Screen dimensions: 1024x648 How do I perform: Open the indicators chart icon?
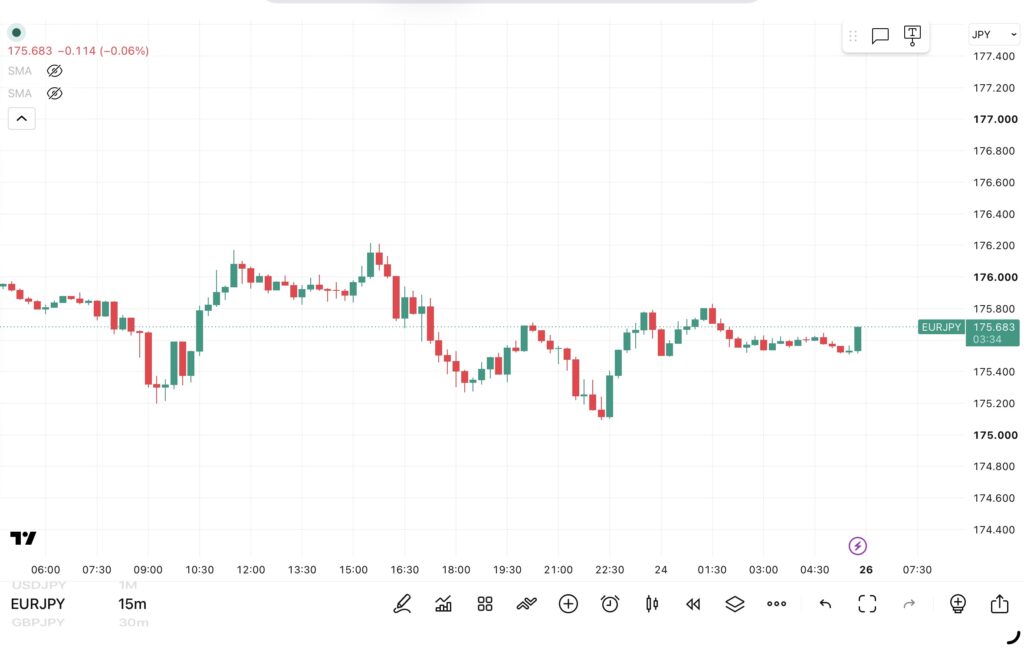[x=443, y=604]
